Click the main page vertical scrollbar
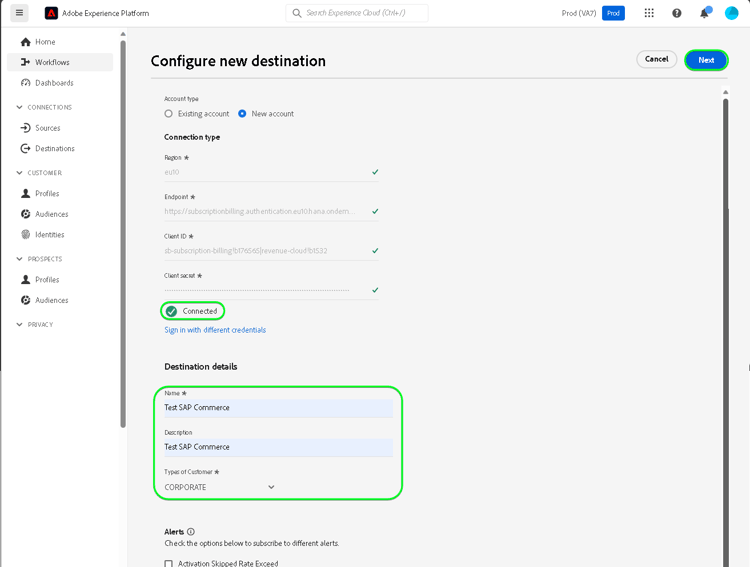 tap(726, 300)
